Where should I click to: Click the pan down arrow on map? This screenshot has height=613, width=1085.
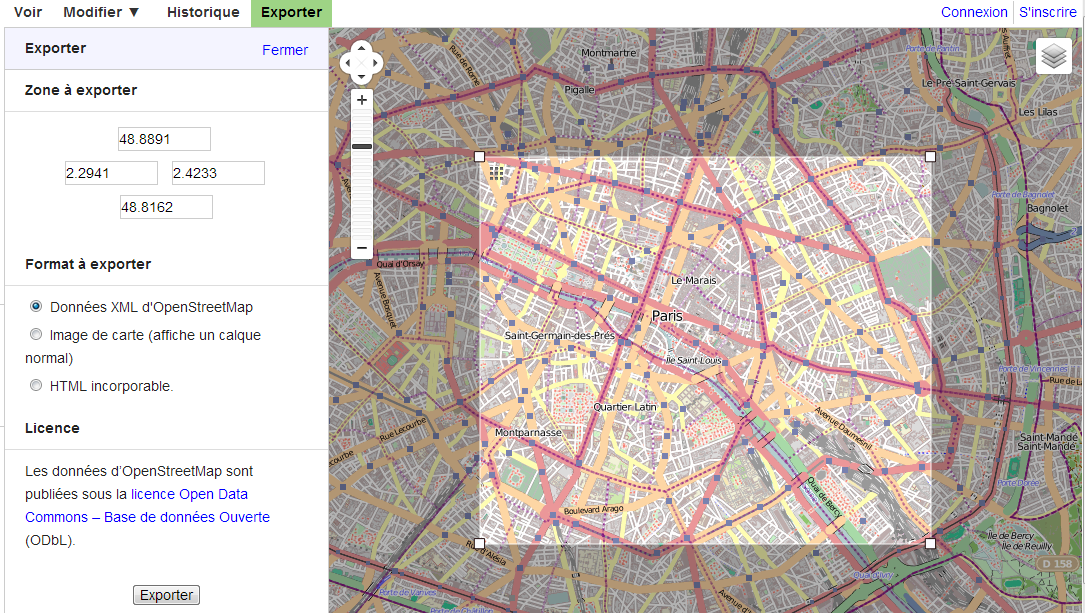(x=361, y=77)
